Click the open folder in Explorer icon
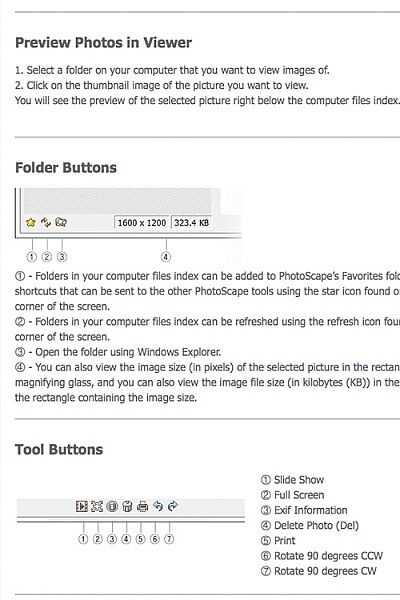 point(61,222)
